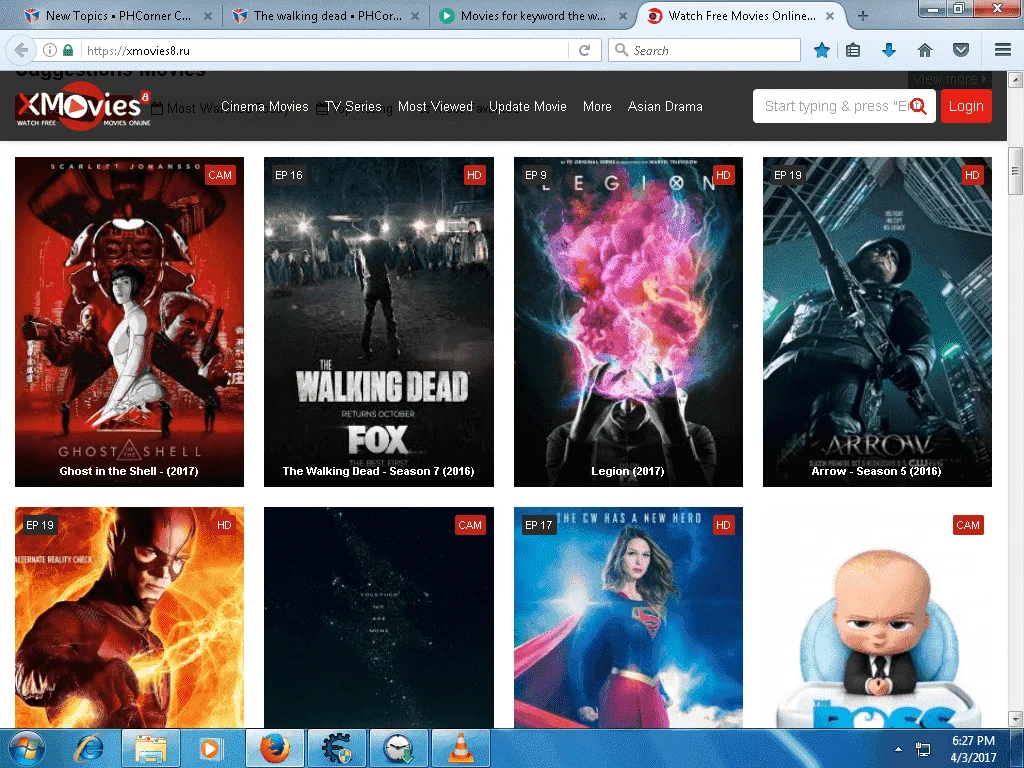Open the downloads arrow icon

coord(889,50)
